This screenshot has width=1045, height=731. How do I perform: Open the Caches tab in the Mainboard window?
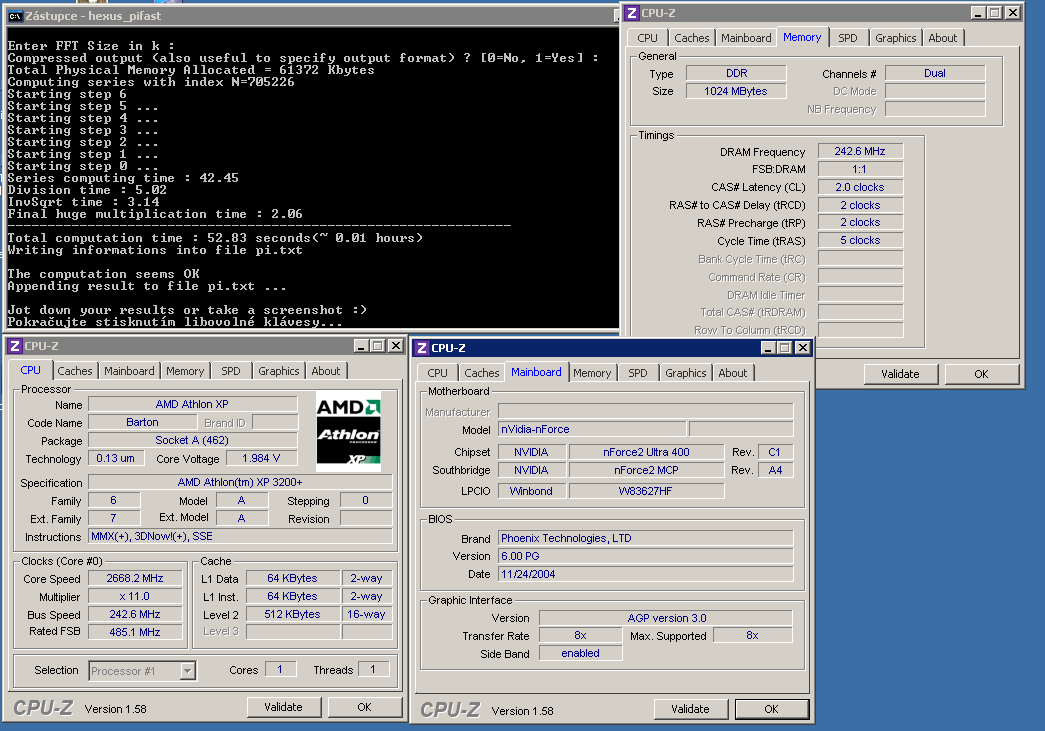point(482,373)
